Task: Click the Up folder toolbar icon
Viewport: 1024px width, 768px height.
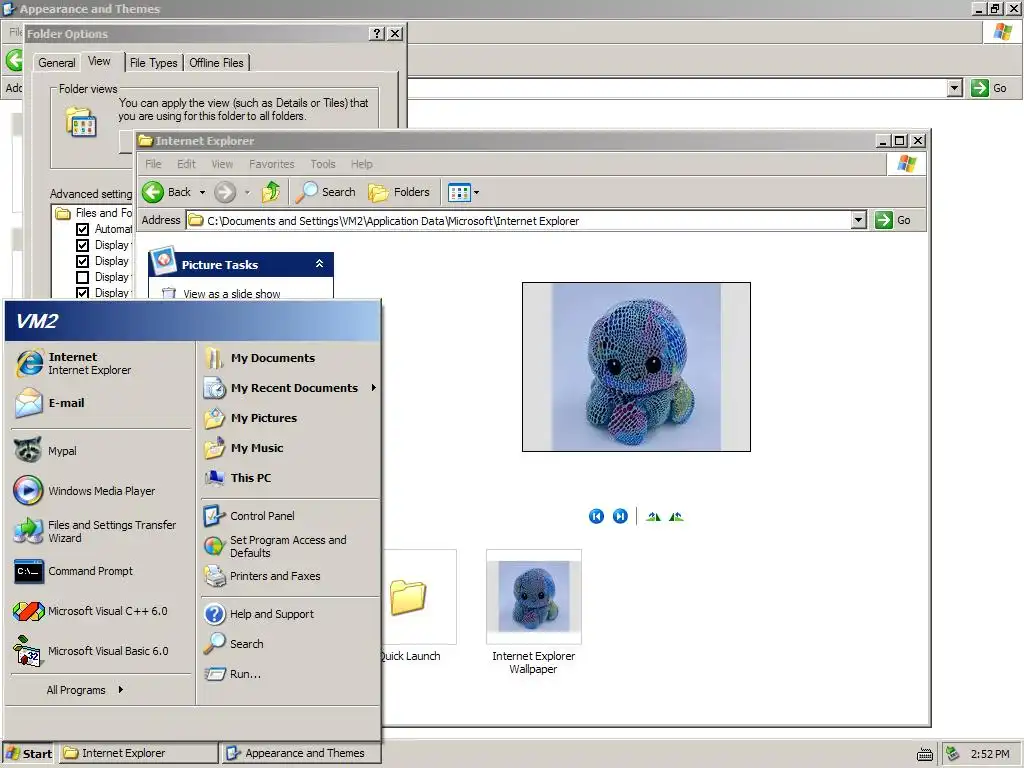Action: 271,192
